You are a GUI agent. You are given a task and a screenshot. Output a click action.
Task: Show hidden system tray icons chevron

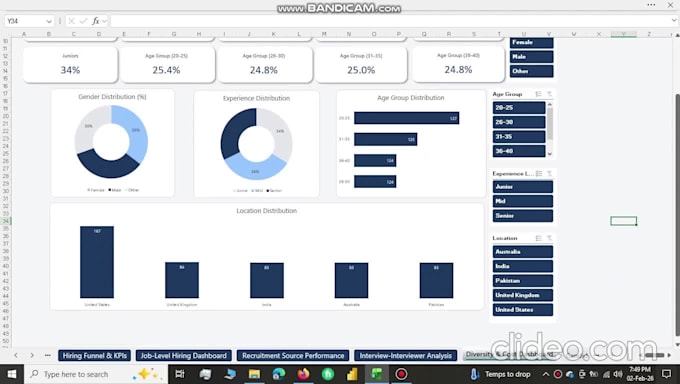(x=546, y=374)
